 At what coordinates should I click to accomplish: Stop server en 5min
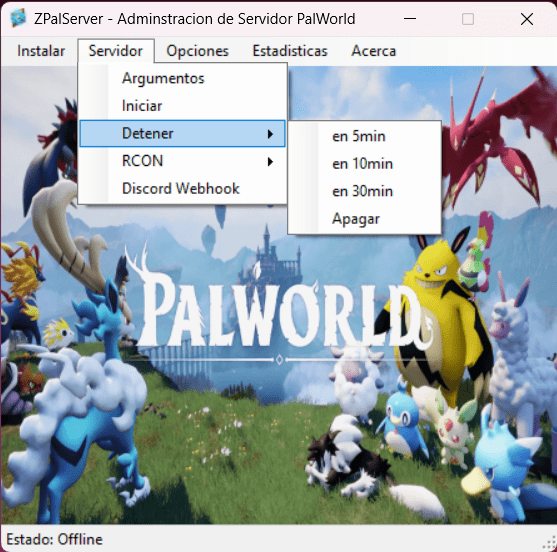[364, 136]
